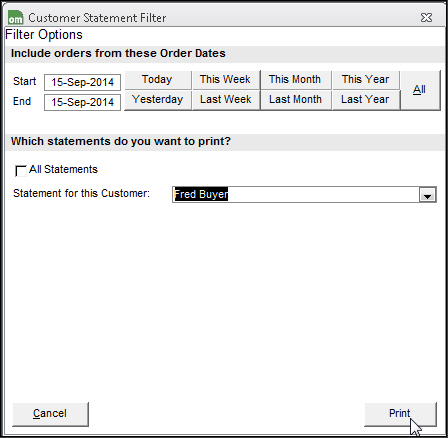This screenshot has height=438, width=448.
Task: Pick the Last Year range button
Action: [366, 100]
